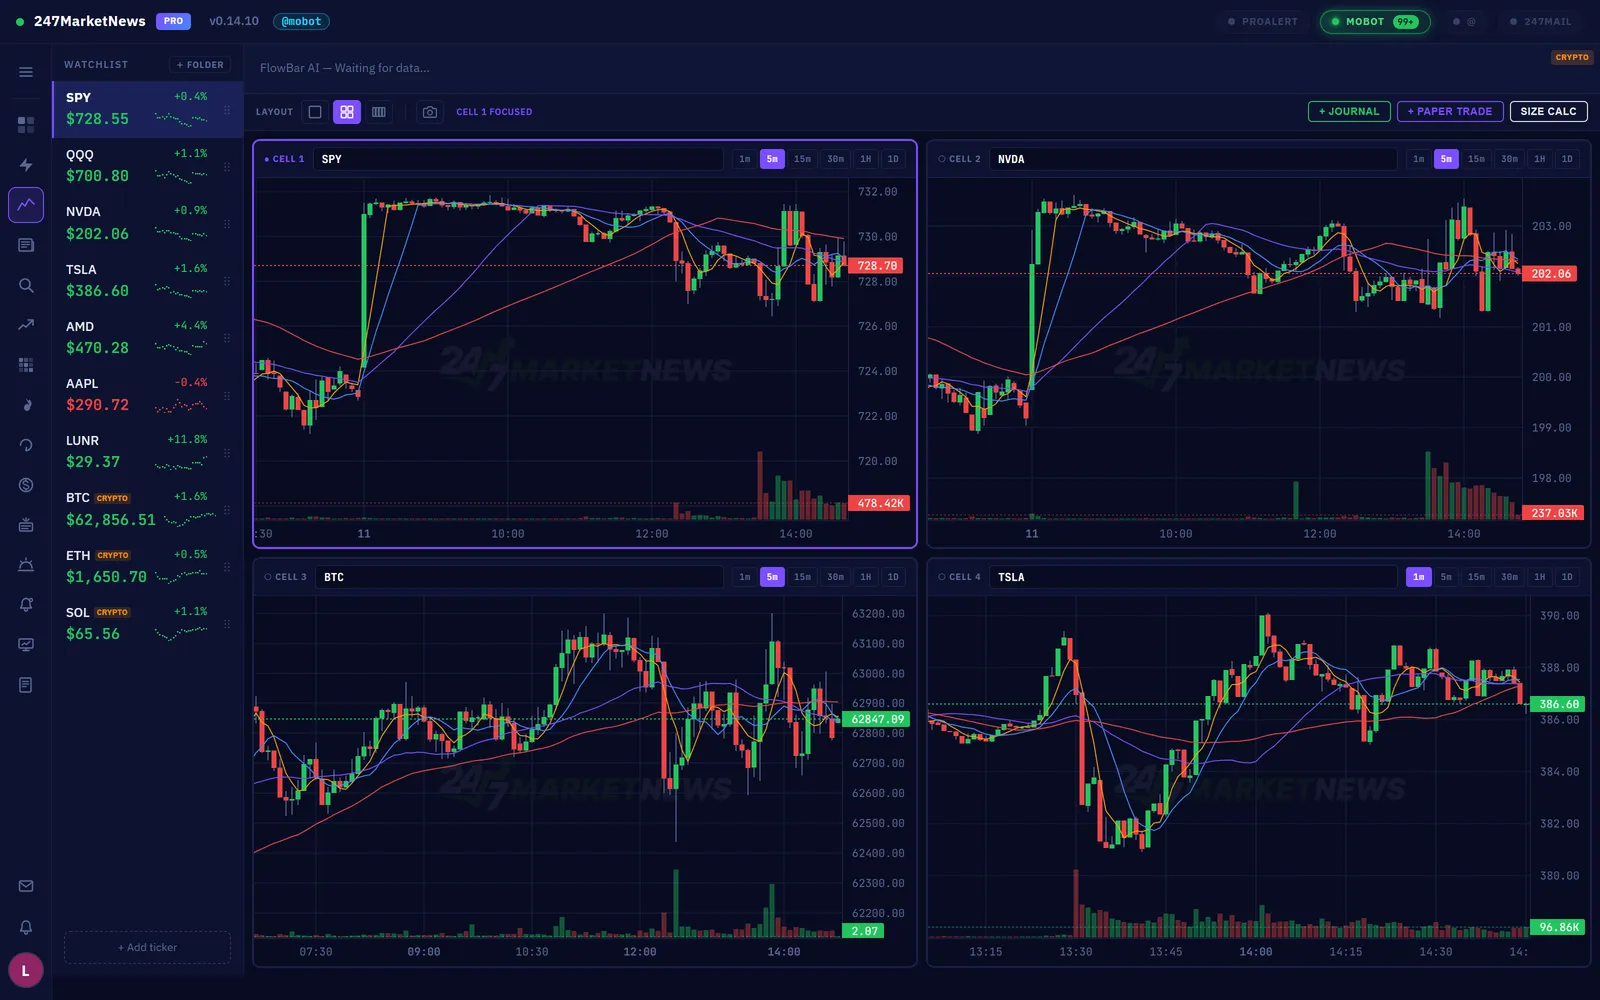The image size is (1600, 1000).
Task: Select the active line chart sidebar icon
Action: tap(26, 205)
